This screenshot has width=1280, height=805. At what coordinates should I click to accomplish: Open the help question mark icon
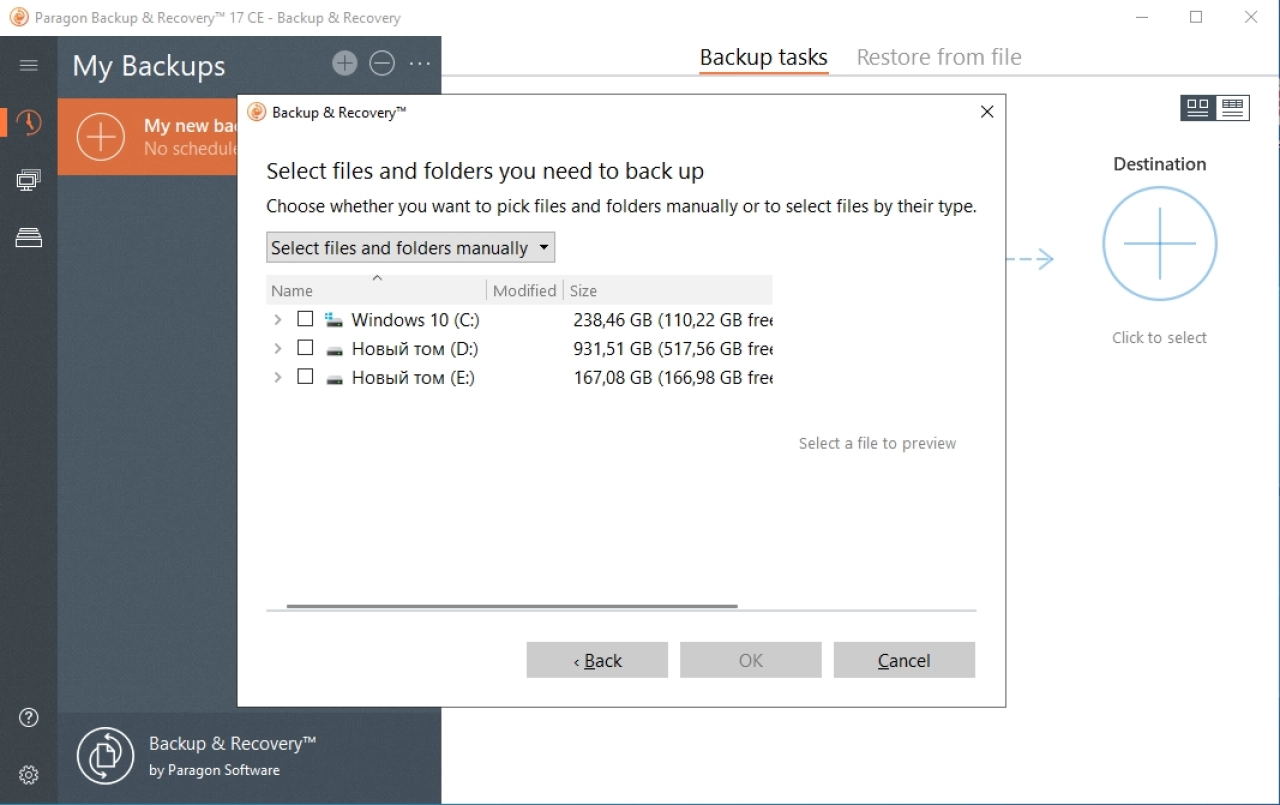coord(29,717)
